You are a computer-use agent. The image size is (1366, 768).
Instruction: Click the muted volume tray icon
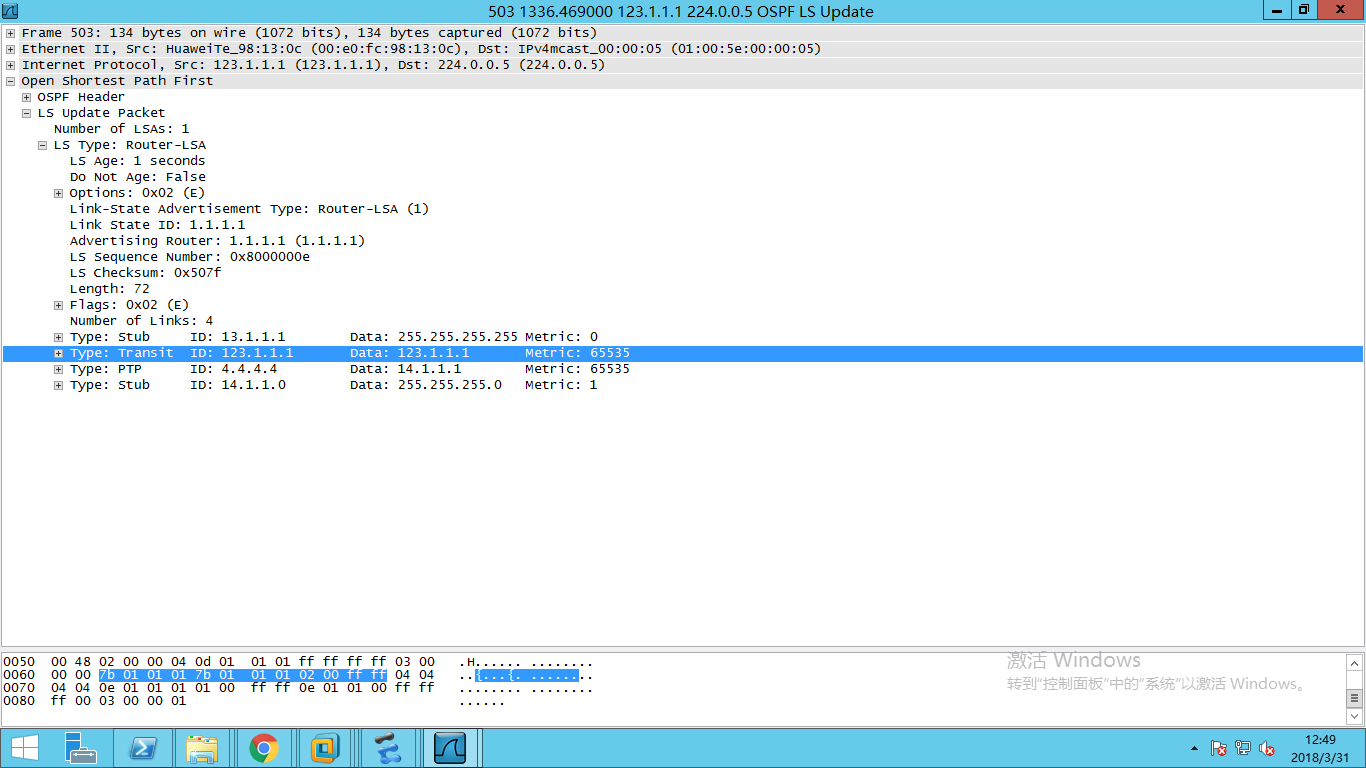pos(1267,748)
